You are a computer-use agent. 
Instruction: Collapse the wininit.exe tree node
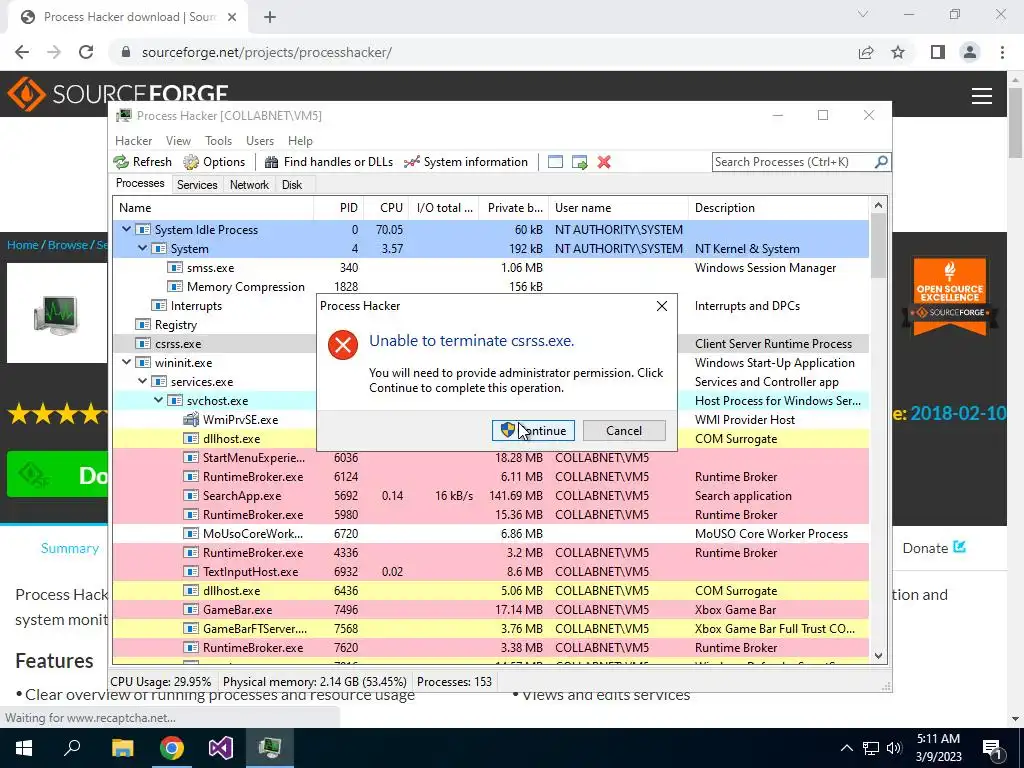click(x=126, y=362)
